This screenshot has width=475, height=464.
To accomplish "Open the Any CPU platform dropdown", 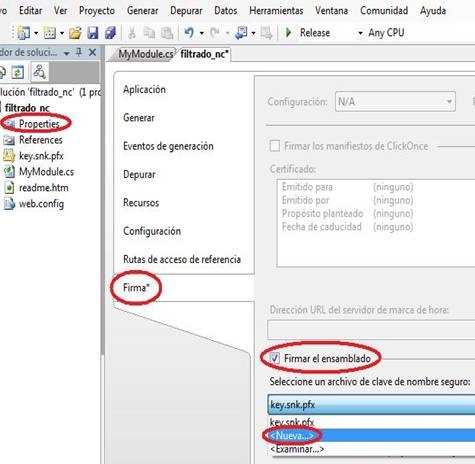I will (x=386, y=33).
